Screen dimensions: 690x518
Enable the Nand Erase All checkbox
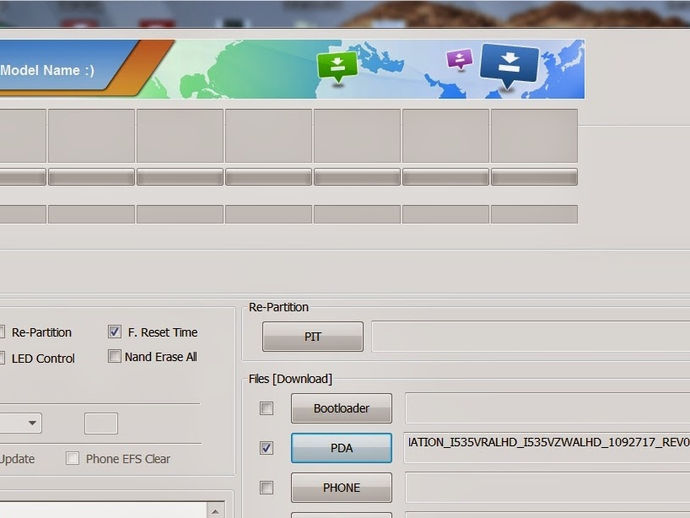tap(114, 356)
